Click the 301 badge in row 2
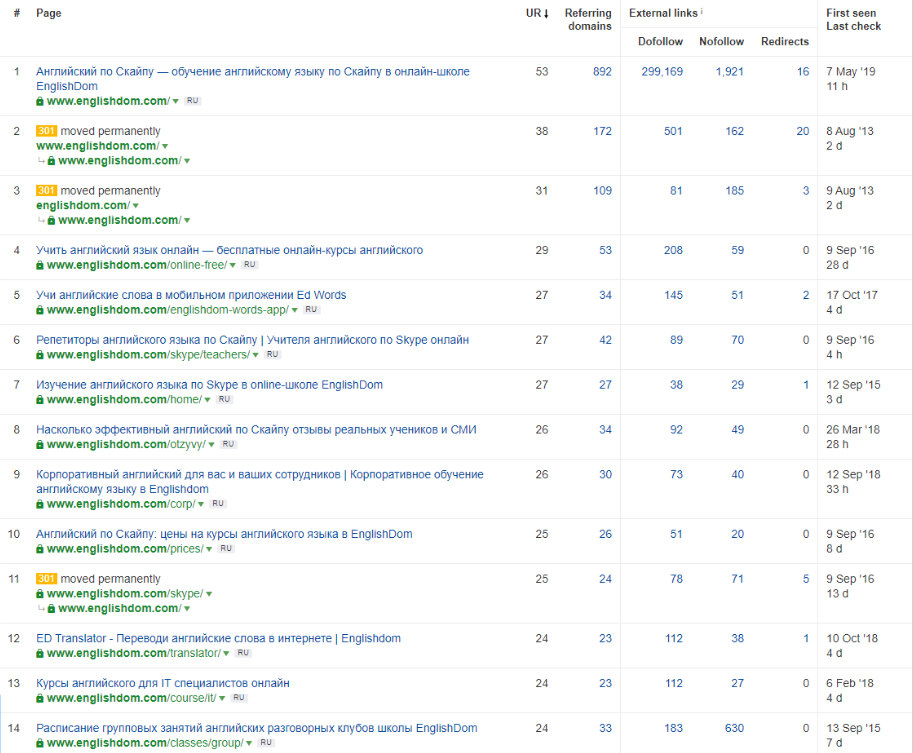 coord(46,131)
